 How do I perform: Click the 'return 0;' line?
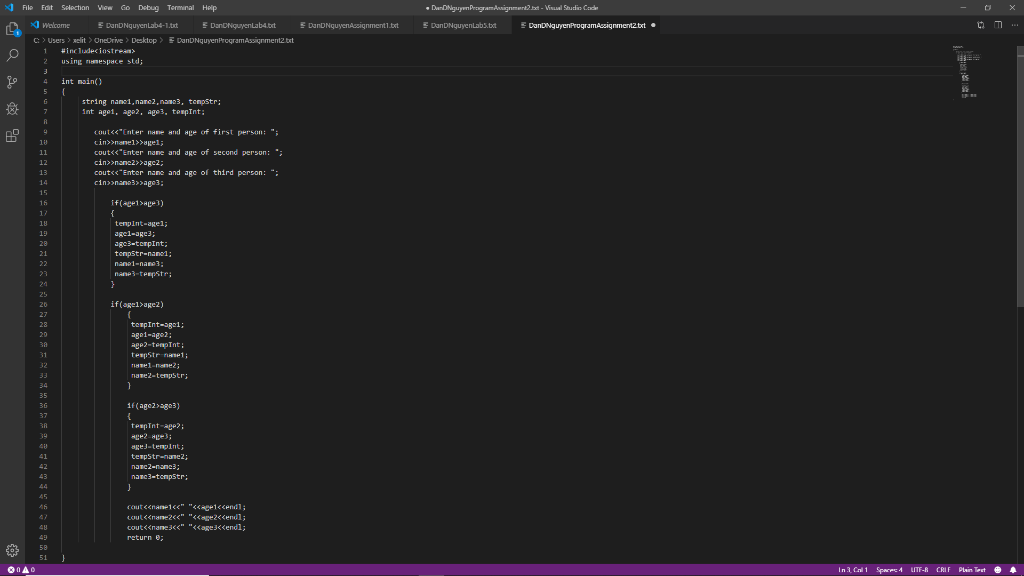(145, 537)
